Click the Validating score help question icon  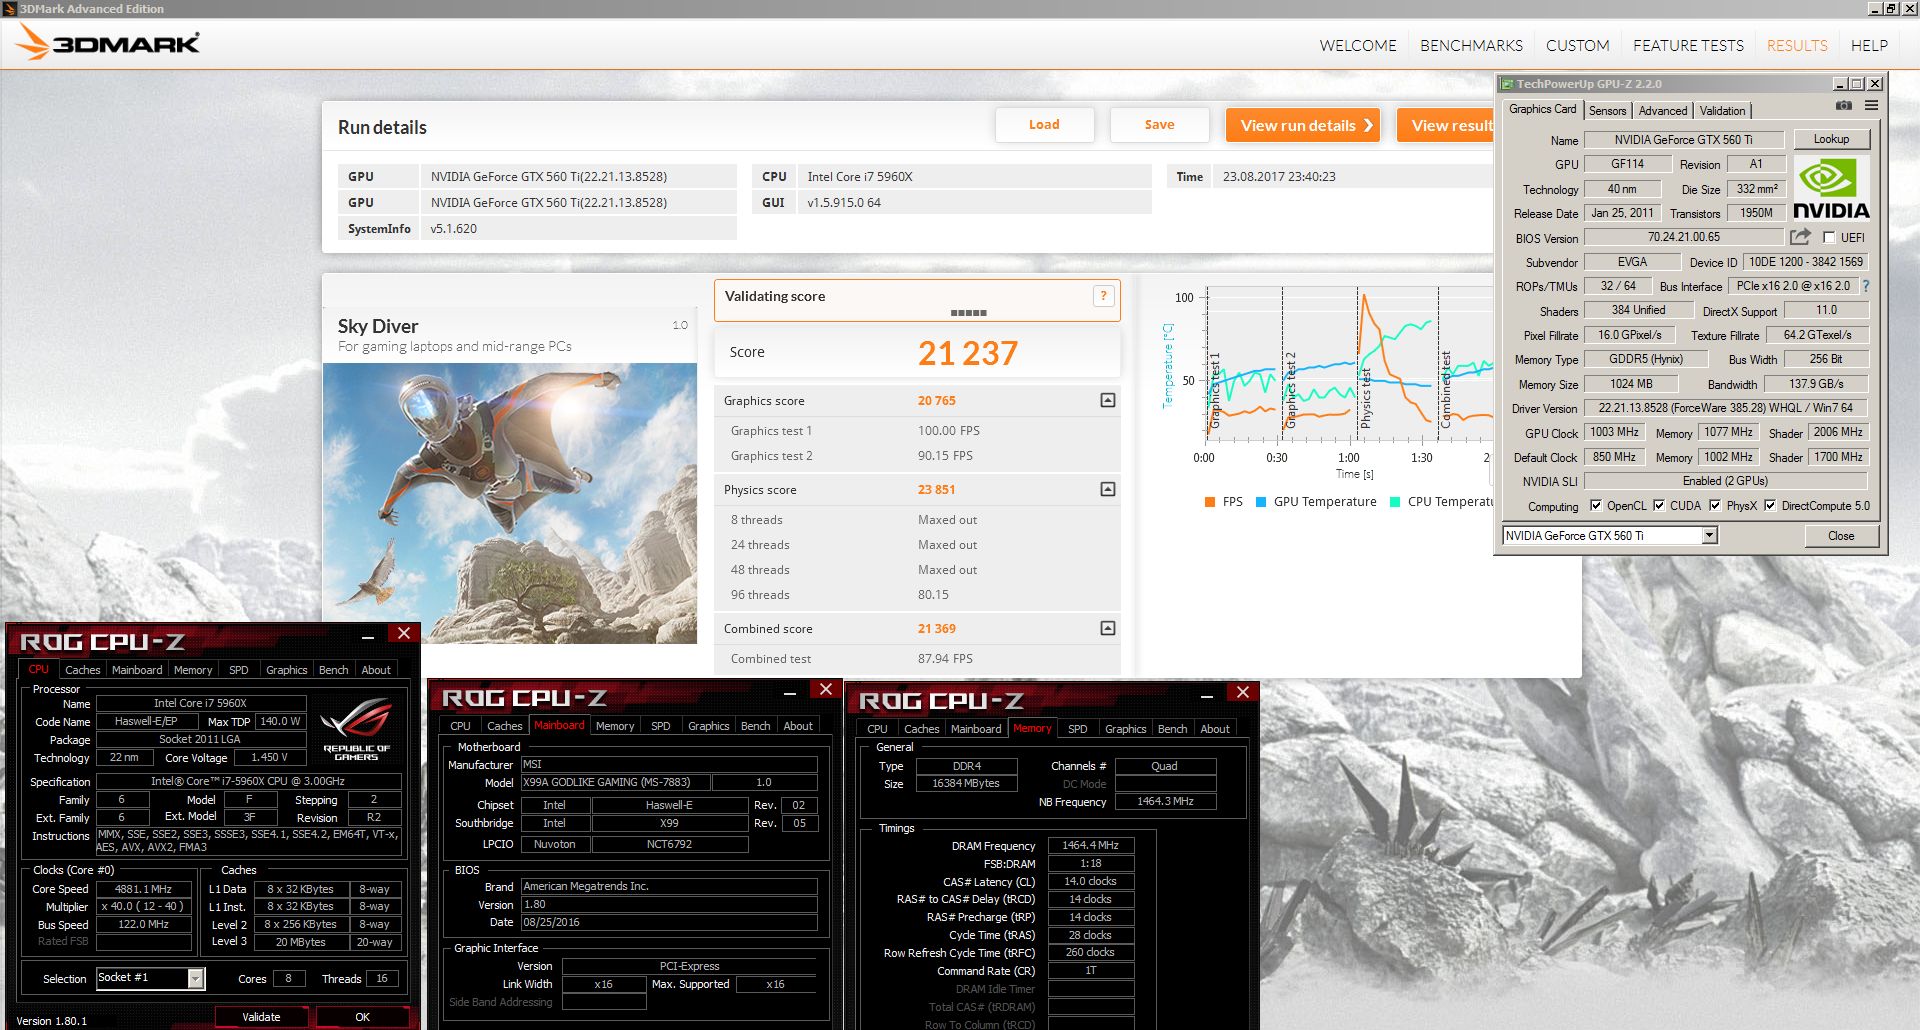(x=1103, y=296)
